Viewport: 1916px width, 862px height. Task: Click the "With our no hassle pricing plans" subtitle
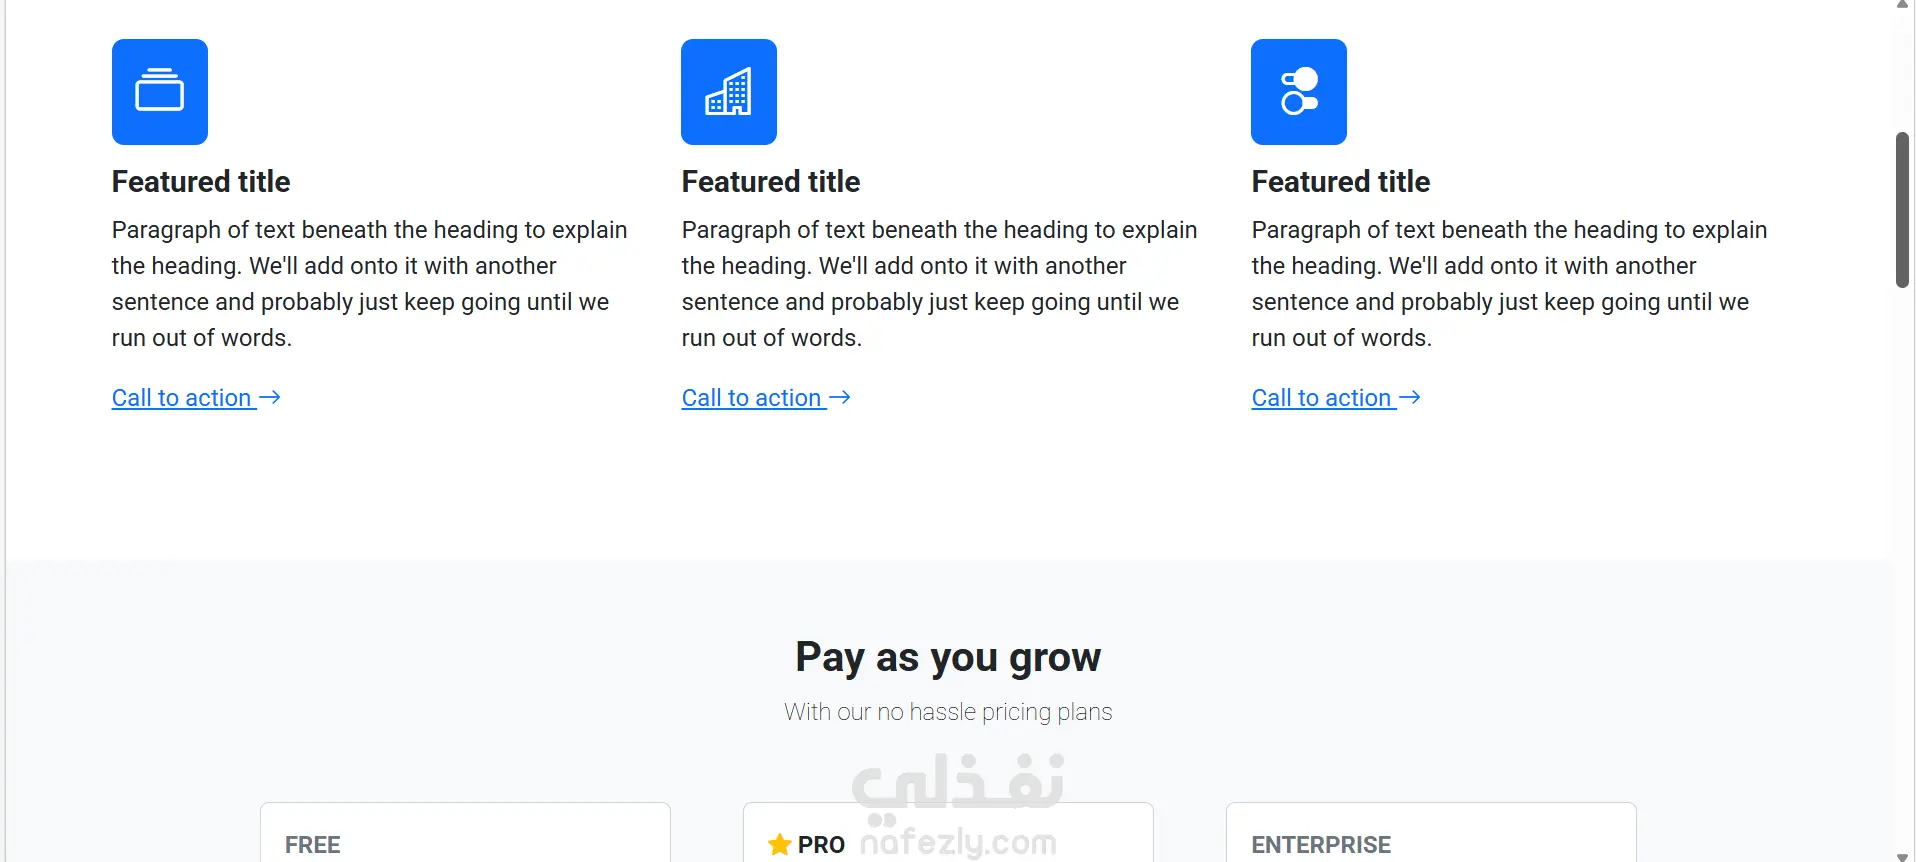948,712
